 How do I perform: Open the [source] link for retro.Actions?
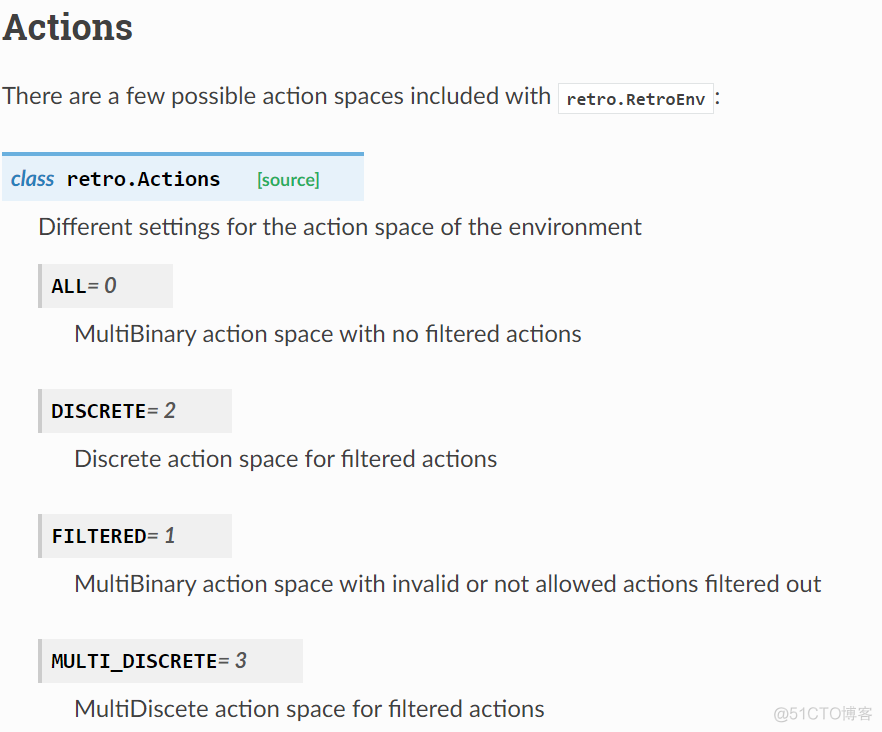pyautogui.click(x=288, y=180)
